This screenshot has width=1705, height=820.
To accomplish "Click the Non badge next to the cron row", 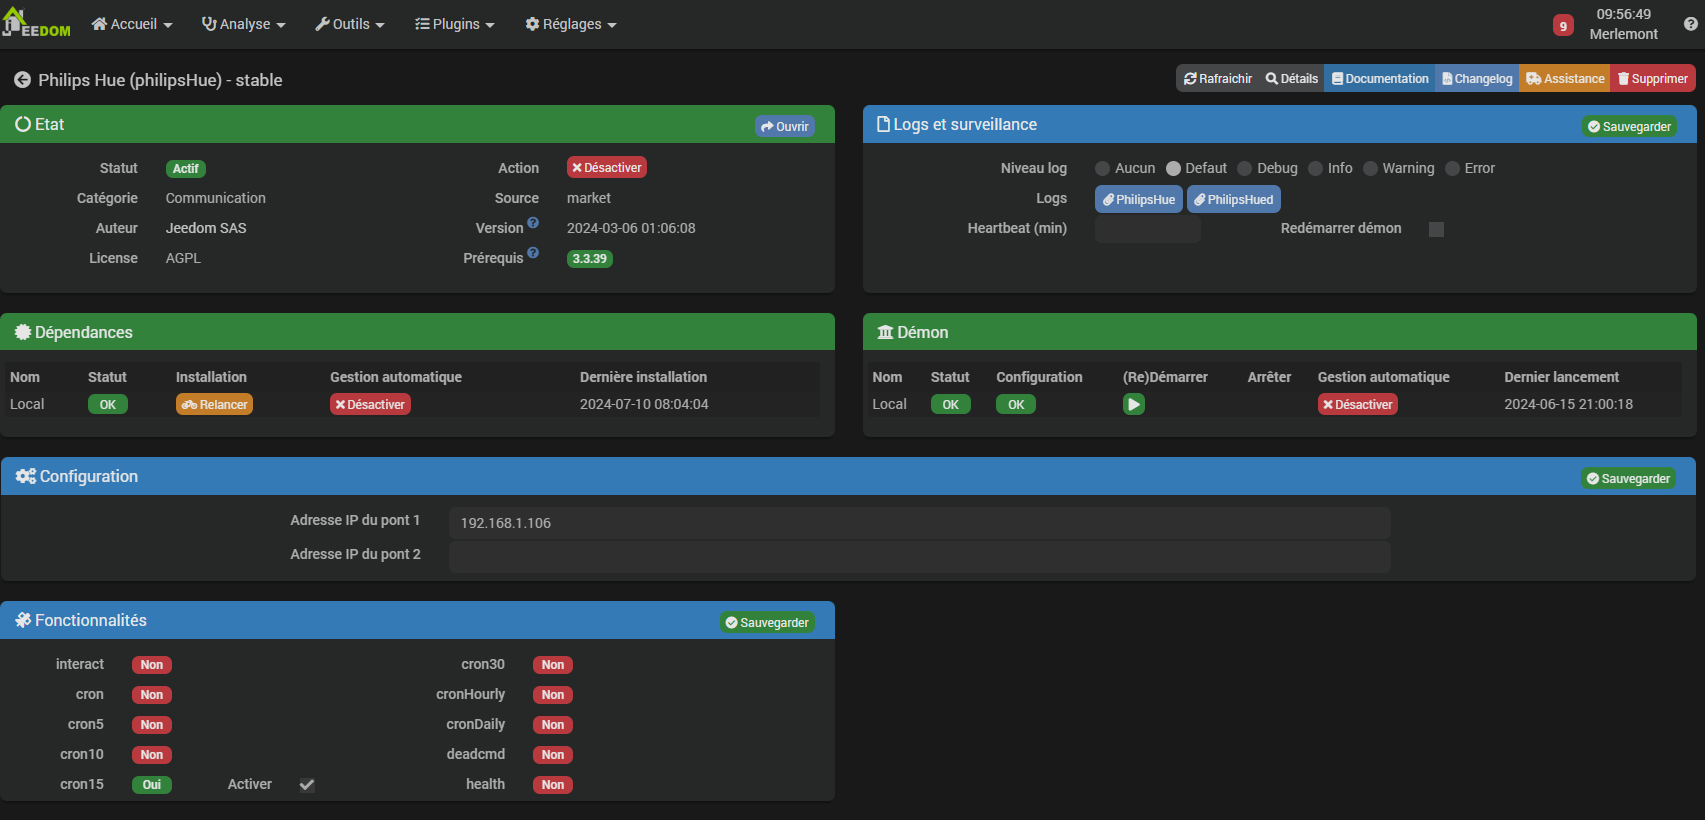I will coord(152,695).
